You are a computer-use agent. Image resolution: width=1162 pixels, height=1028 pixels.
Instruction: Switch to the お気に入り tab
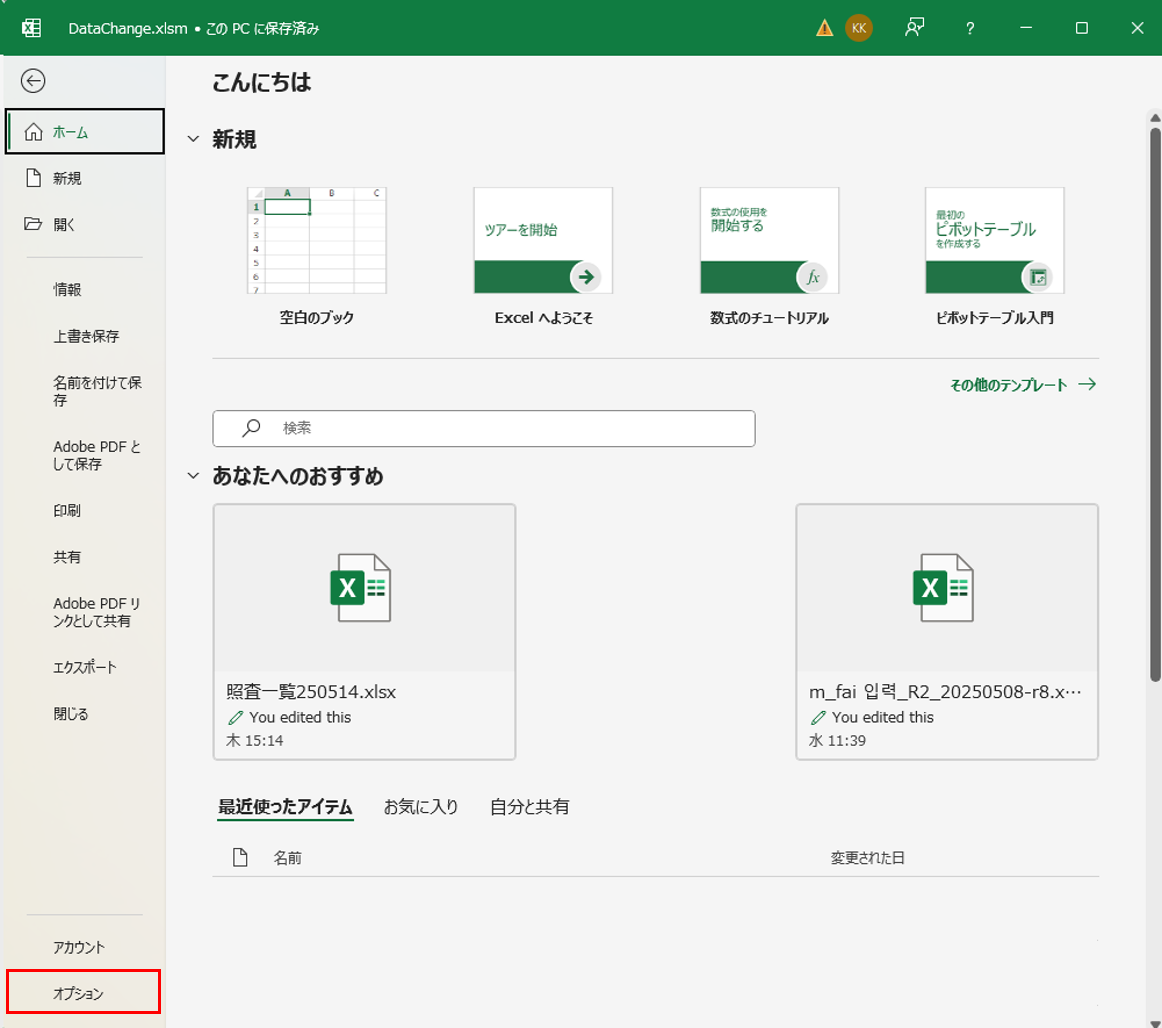pos(421,806)
